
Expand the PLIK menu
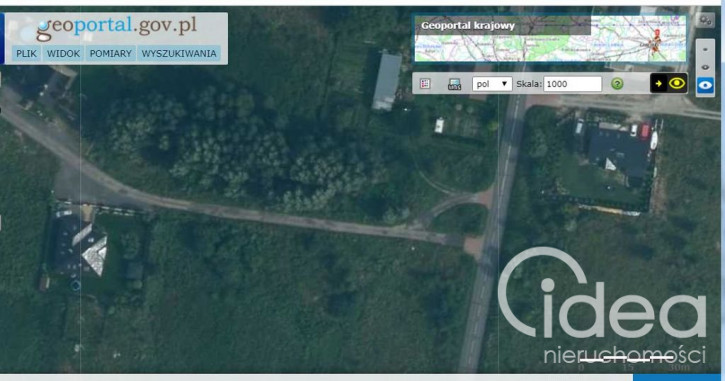26,54
